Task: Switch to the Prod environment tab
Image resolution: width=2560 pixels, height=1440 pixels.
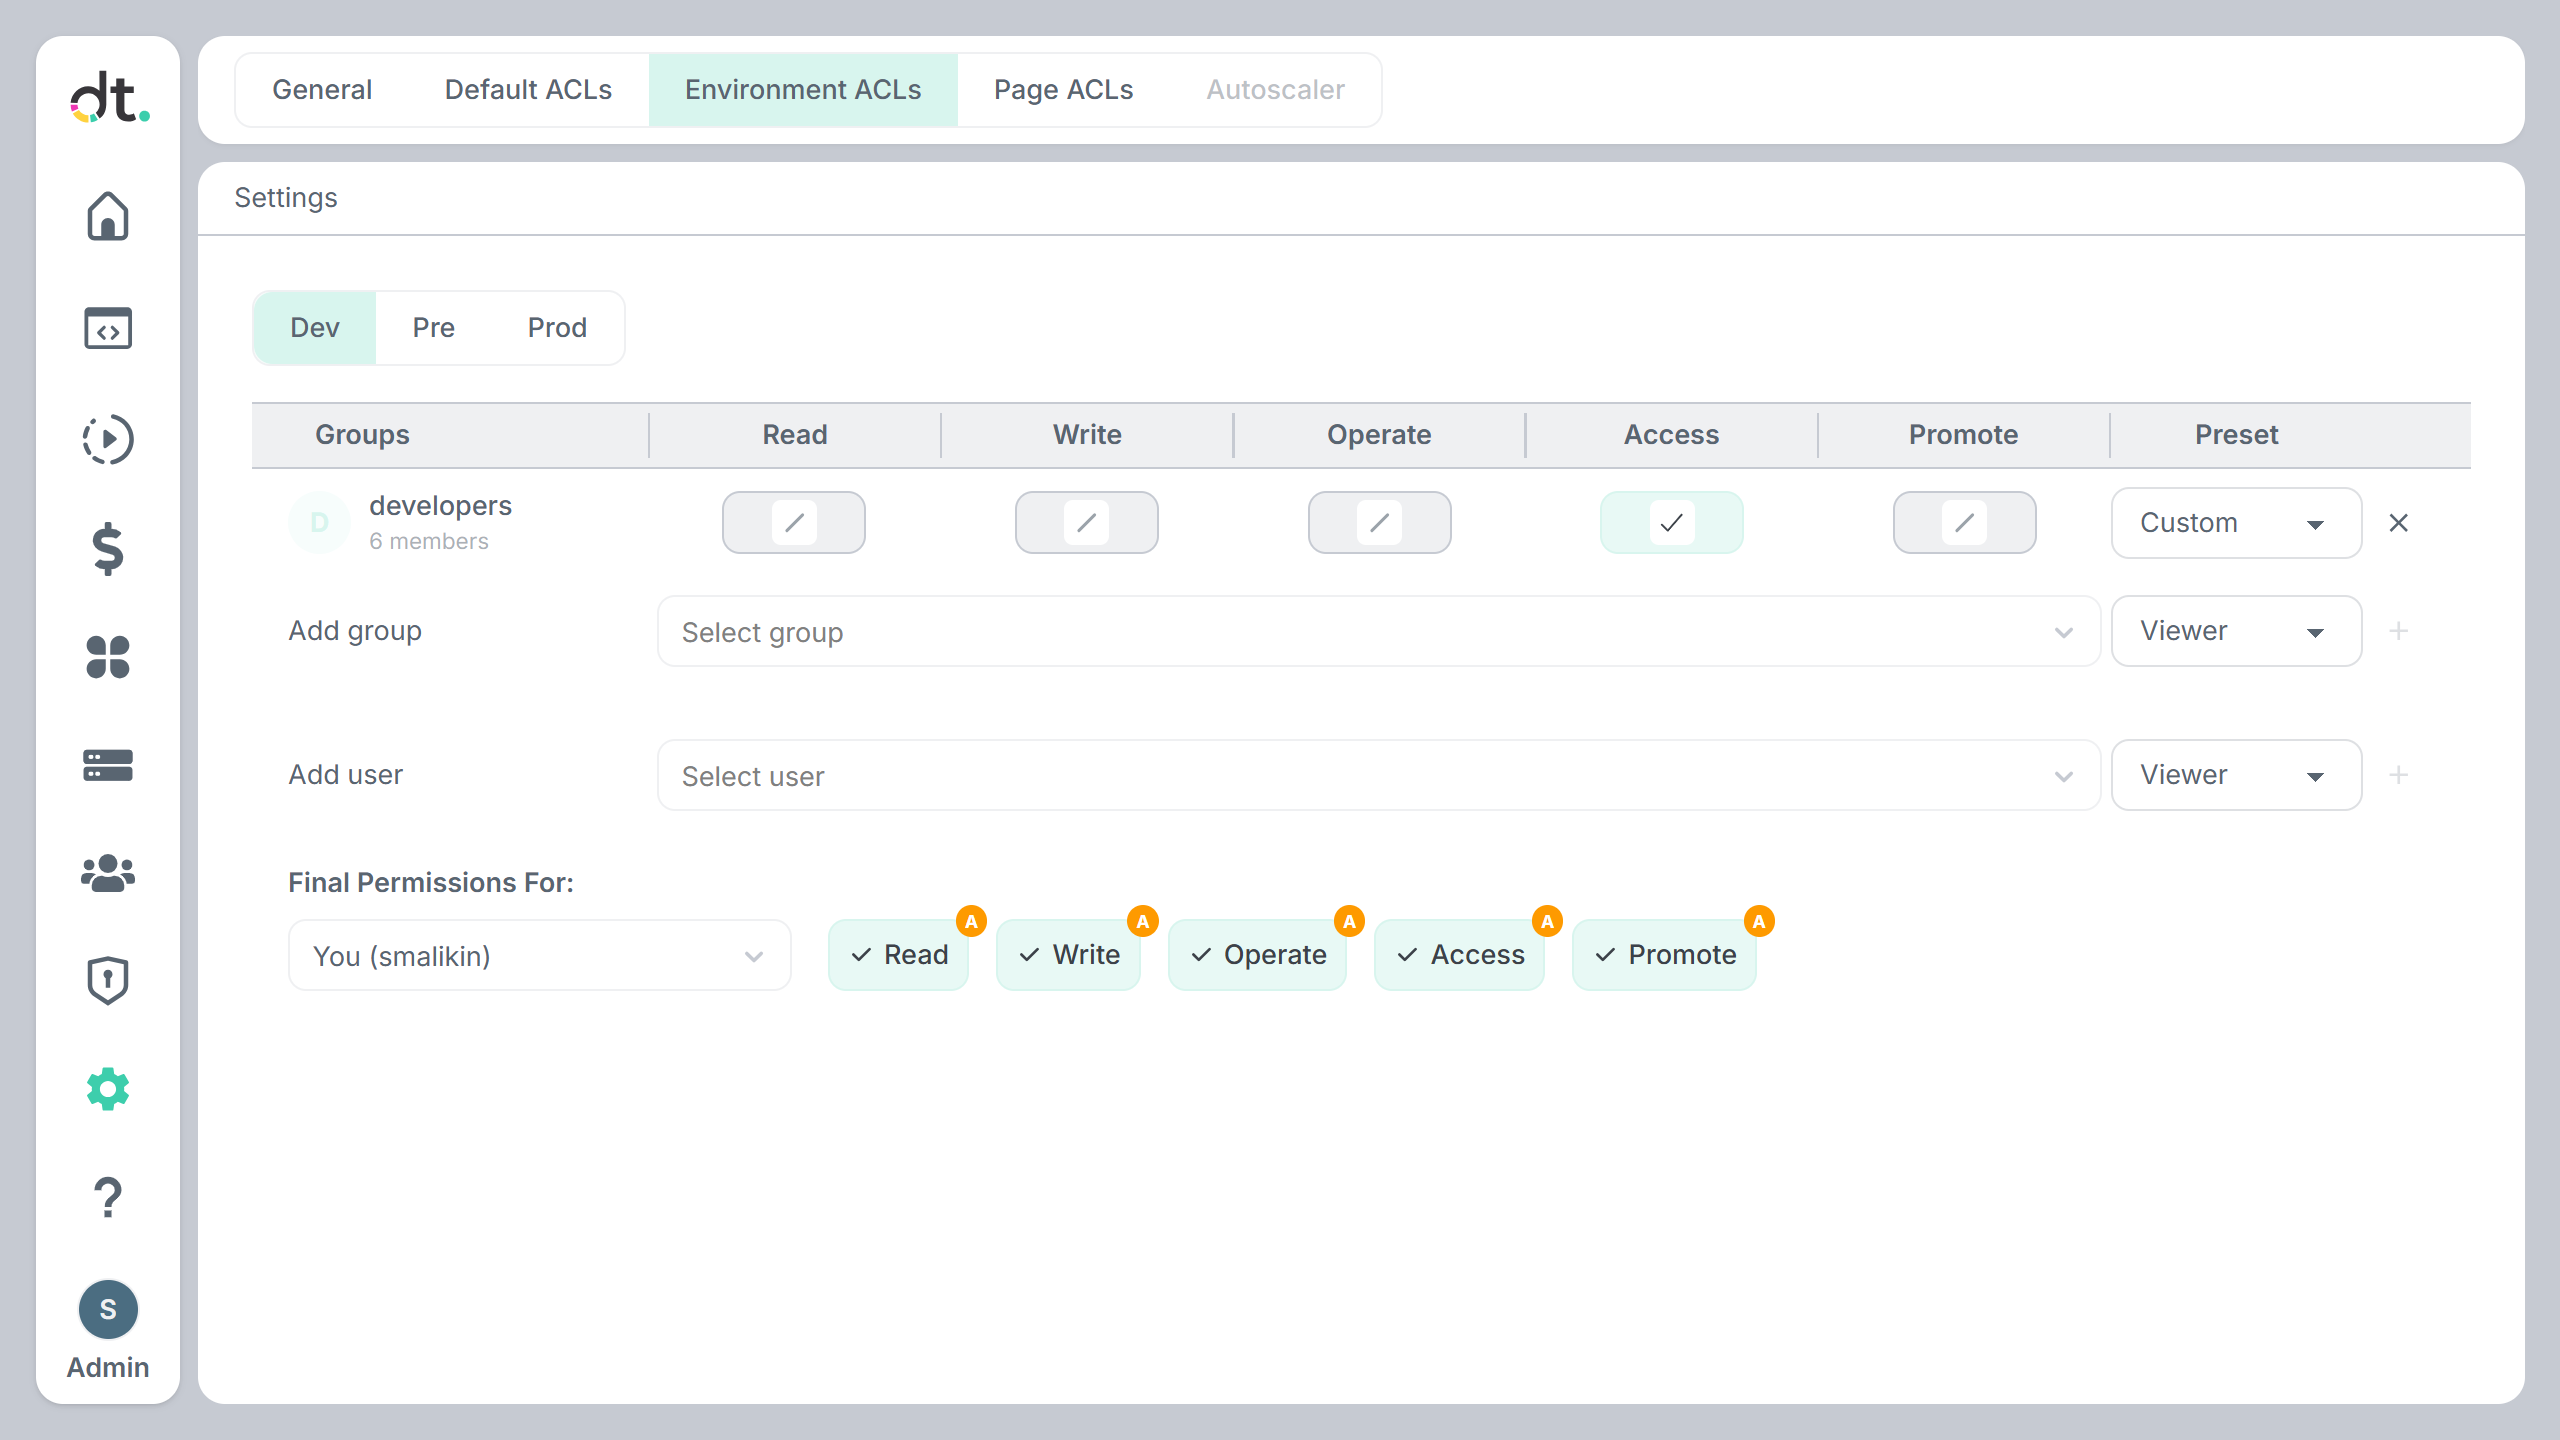Action: (x=557, y=328)
